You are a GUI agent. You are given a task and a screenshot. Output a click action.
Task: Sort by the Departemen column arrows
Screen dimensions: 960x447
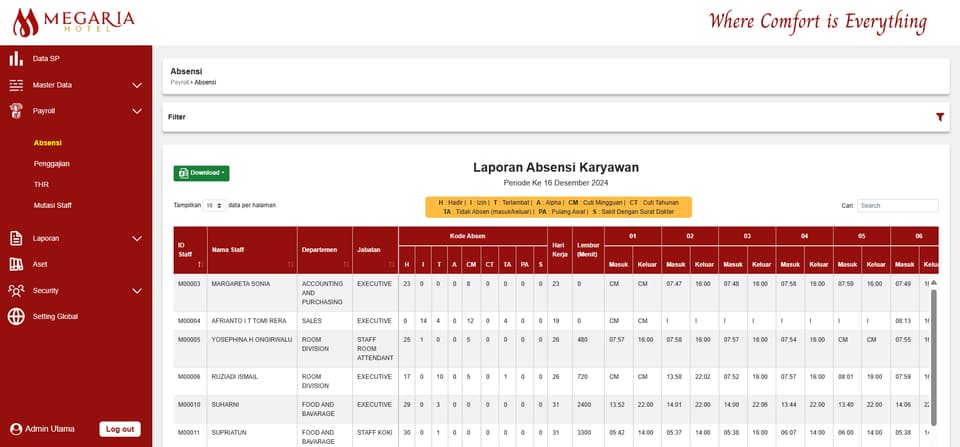345,264
